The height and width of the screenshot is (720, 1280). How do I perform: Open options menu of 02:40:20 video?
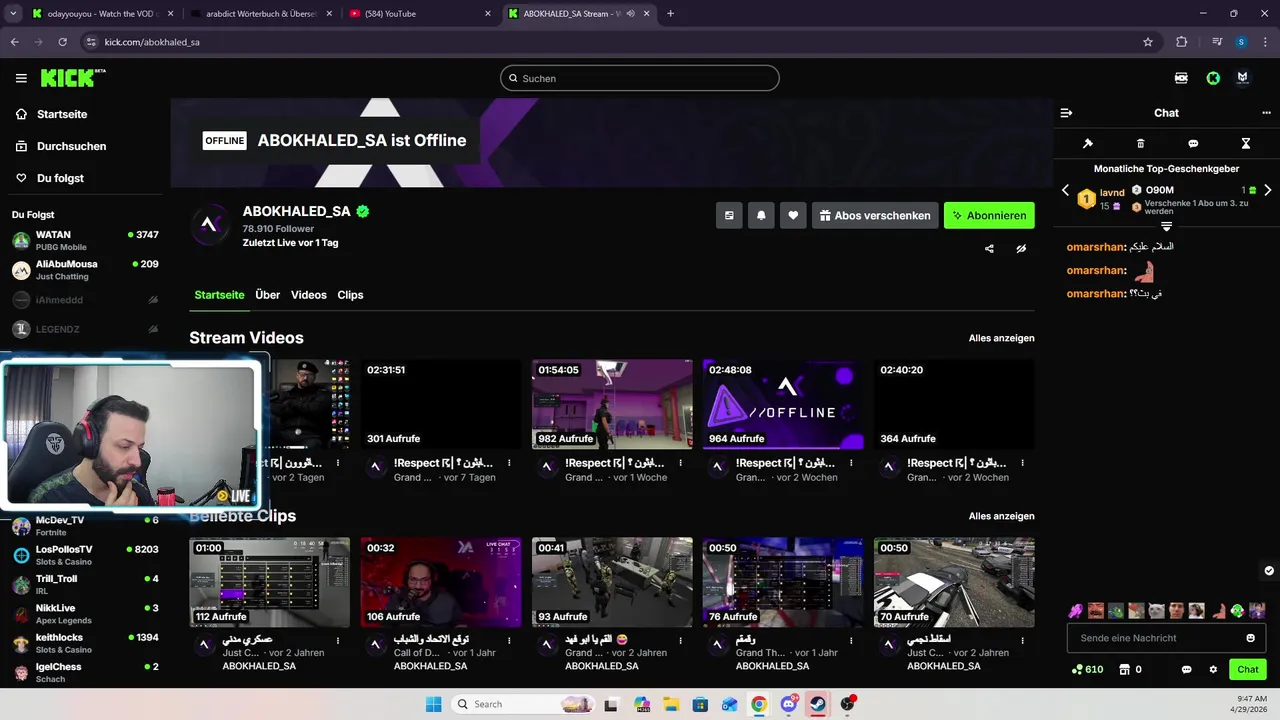coord(1023,463)
